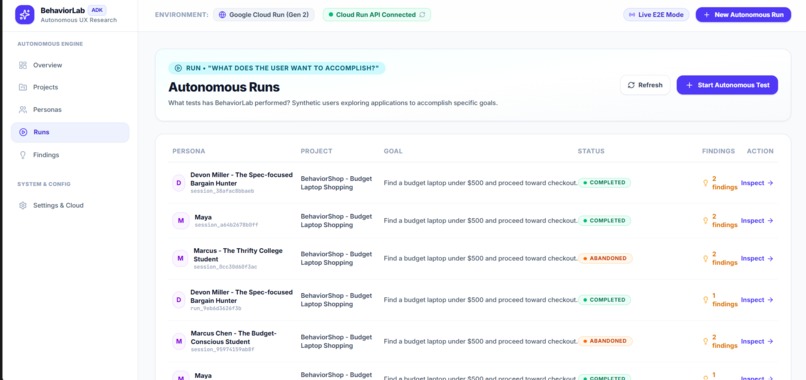This screenshot has width=806, height=380.
Task: Click the Settings & Cloud gear icon
Action: pos(23,206)
